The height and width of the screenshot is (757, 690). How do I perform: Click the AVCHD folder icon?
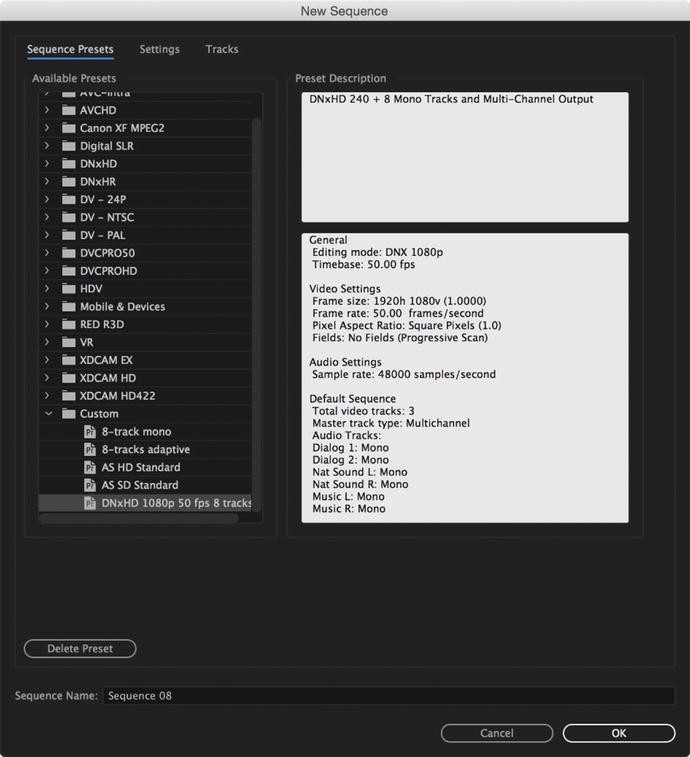click(x=69, y=111)
